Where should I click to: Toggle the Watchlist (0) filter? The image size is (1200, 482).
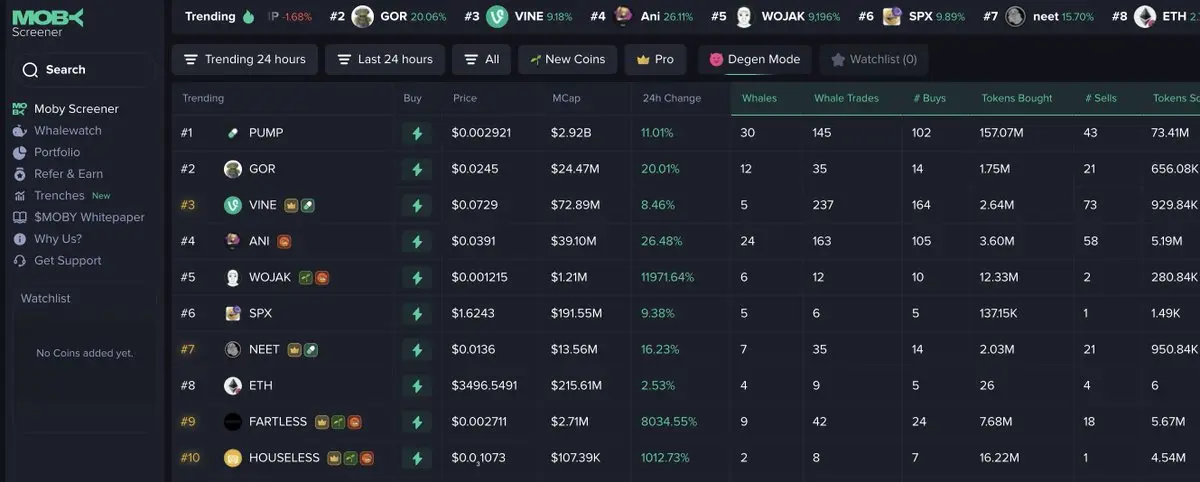(873, 60)
